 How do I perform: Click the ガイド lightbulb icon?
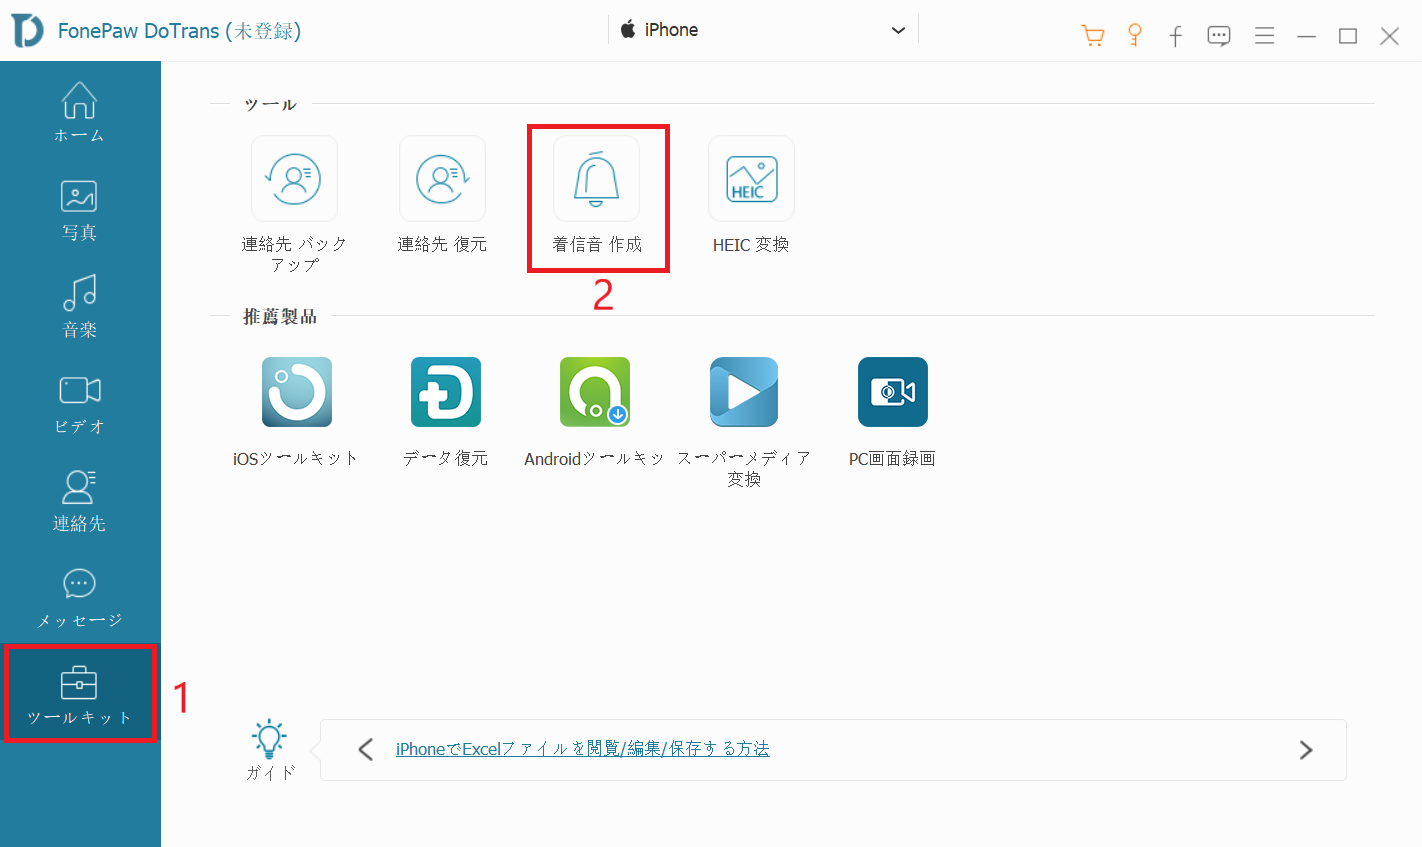[269, 739]
